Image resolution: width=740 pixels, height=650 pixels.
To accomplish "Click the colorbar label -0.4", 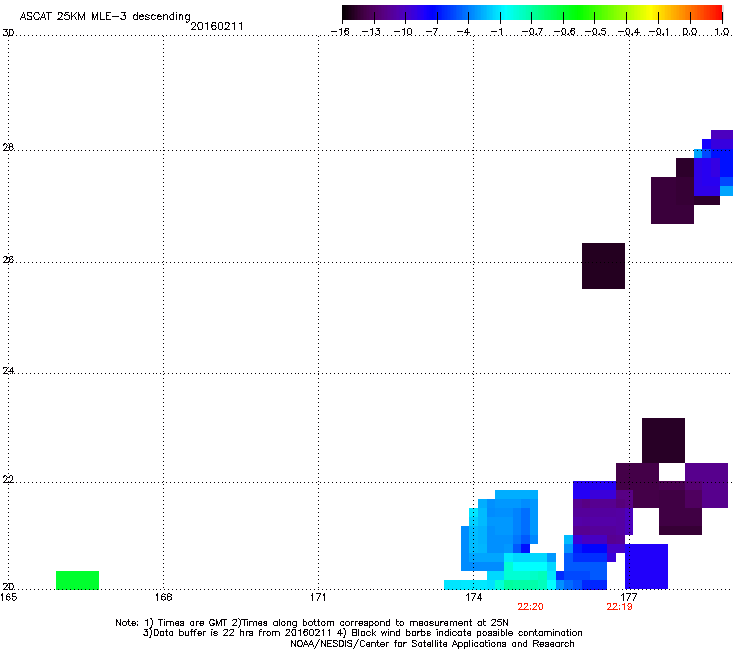I will click(629, 32).
